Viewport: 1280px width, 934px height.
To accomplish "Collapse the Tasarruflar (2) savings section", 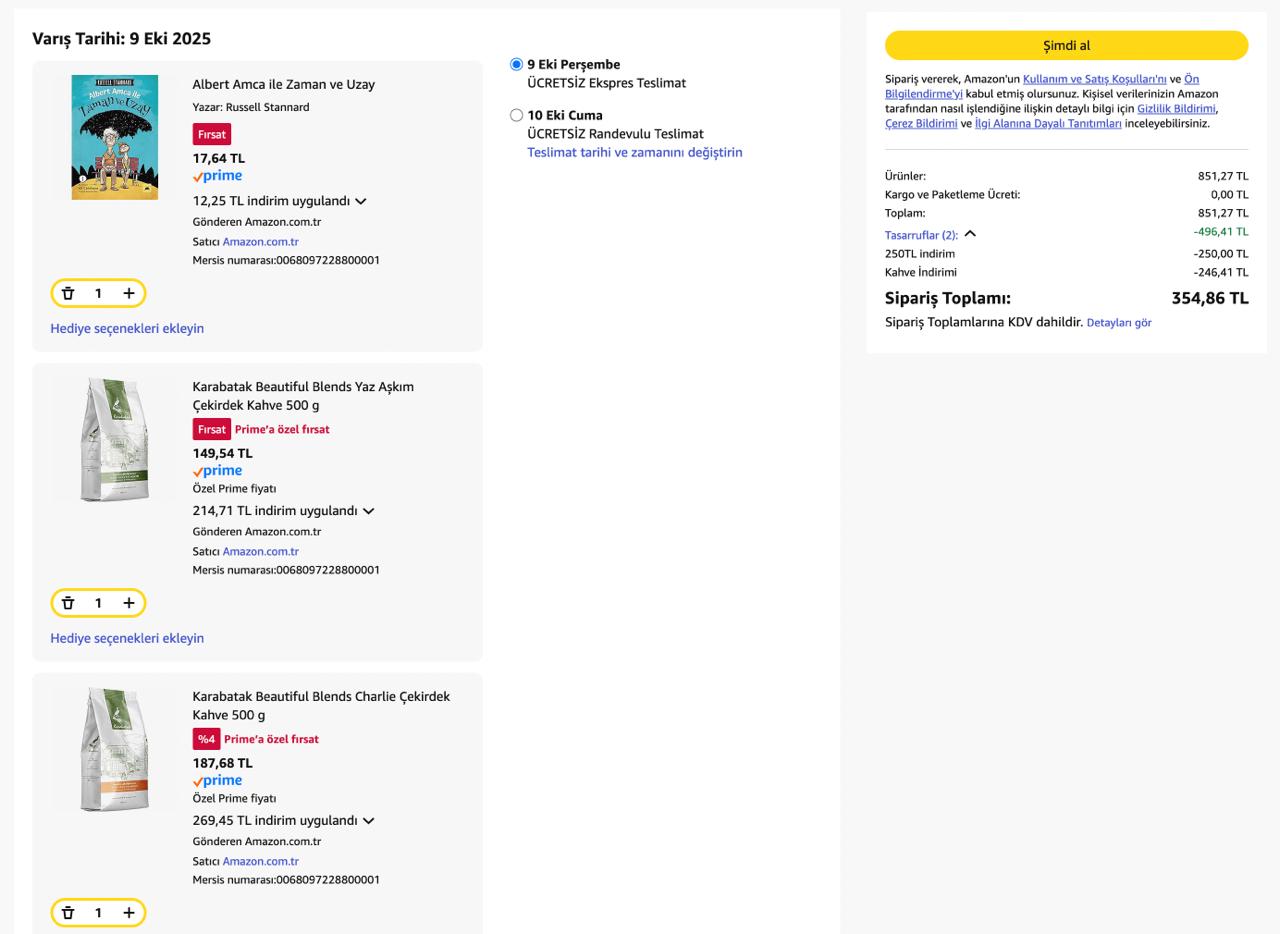I will [970, 235].
